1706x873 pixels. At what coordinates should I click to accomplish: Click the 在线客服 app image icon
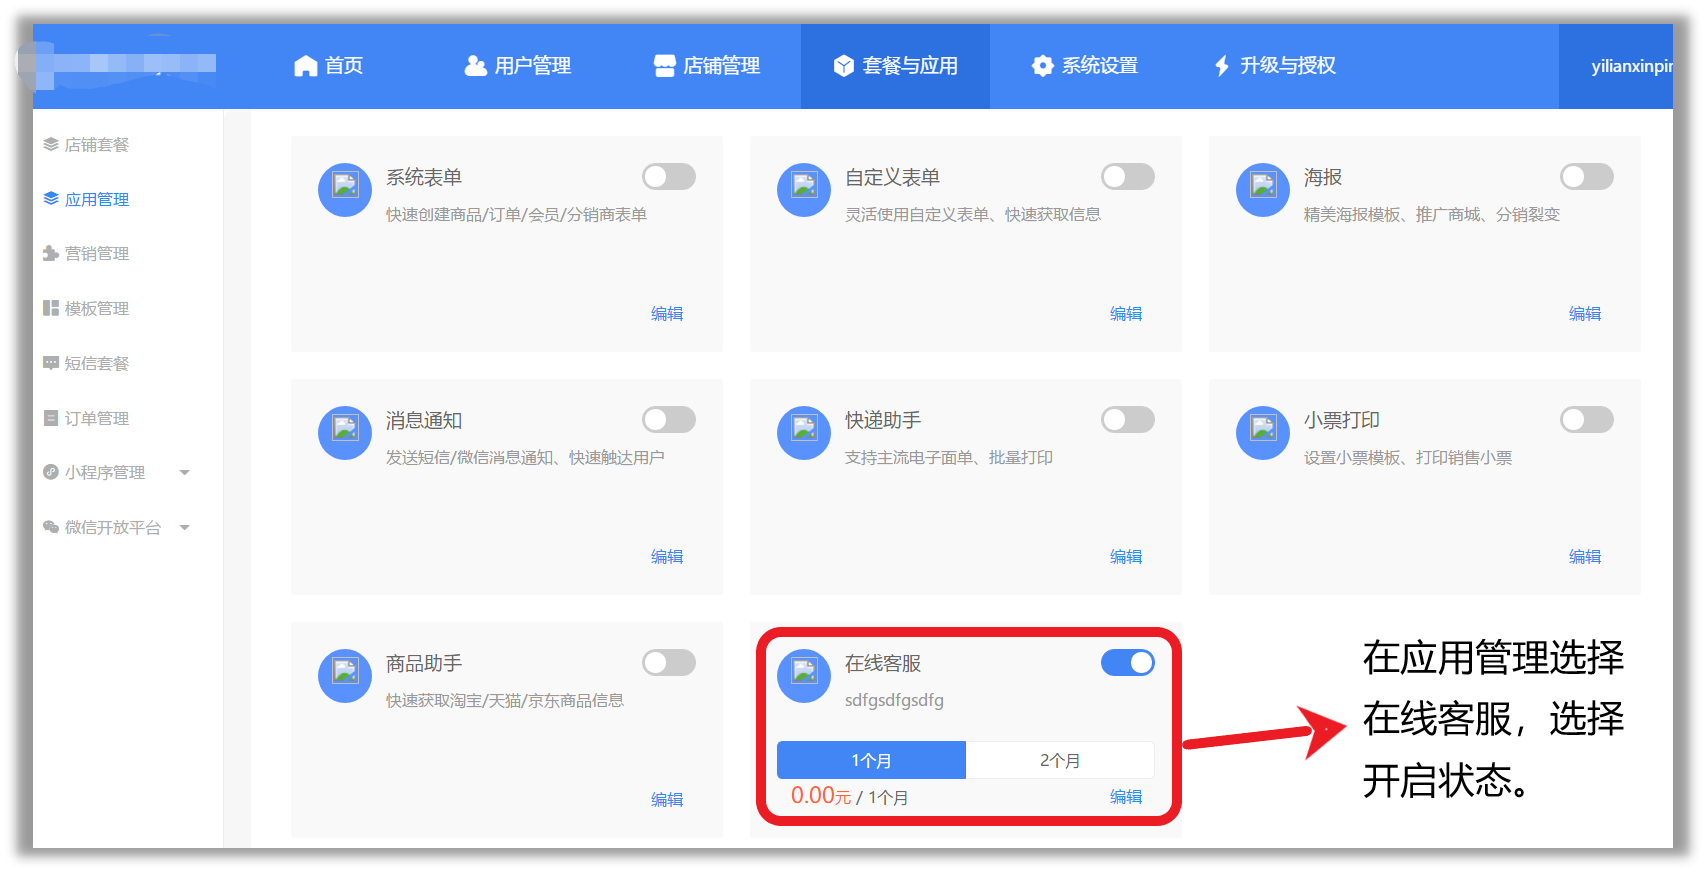point(804,676)
